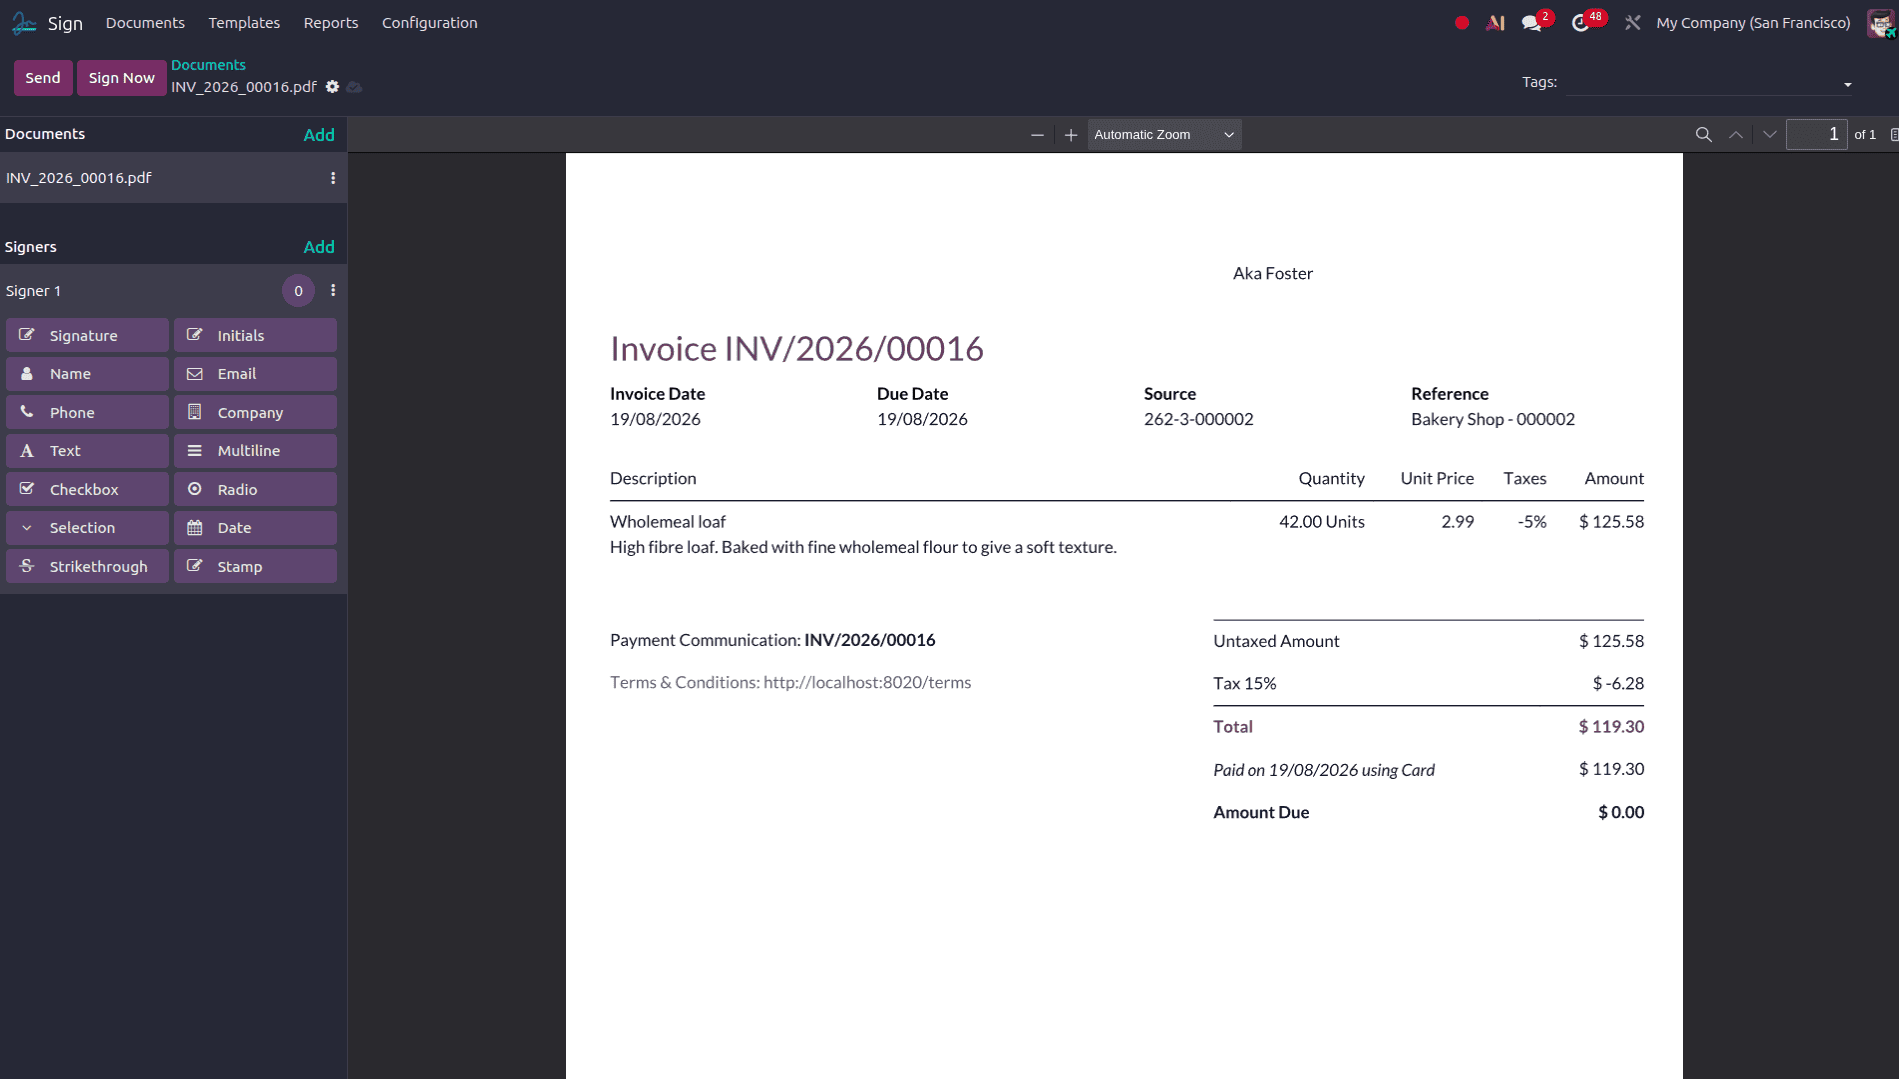Go to previous PDF page arrow
This screenshot has width=1899, height=1079.
[x=1736, y=135]
